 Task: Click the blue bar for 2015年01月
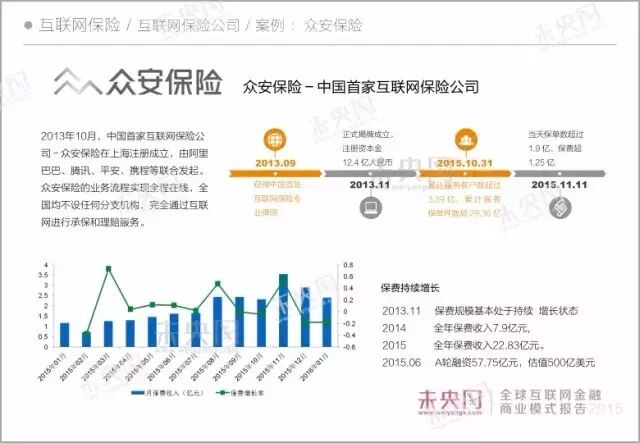coord(64,335)
